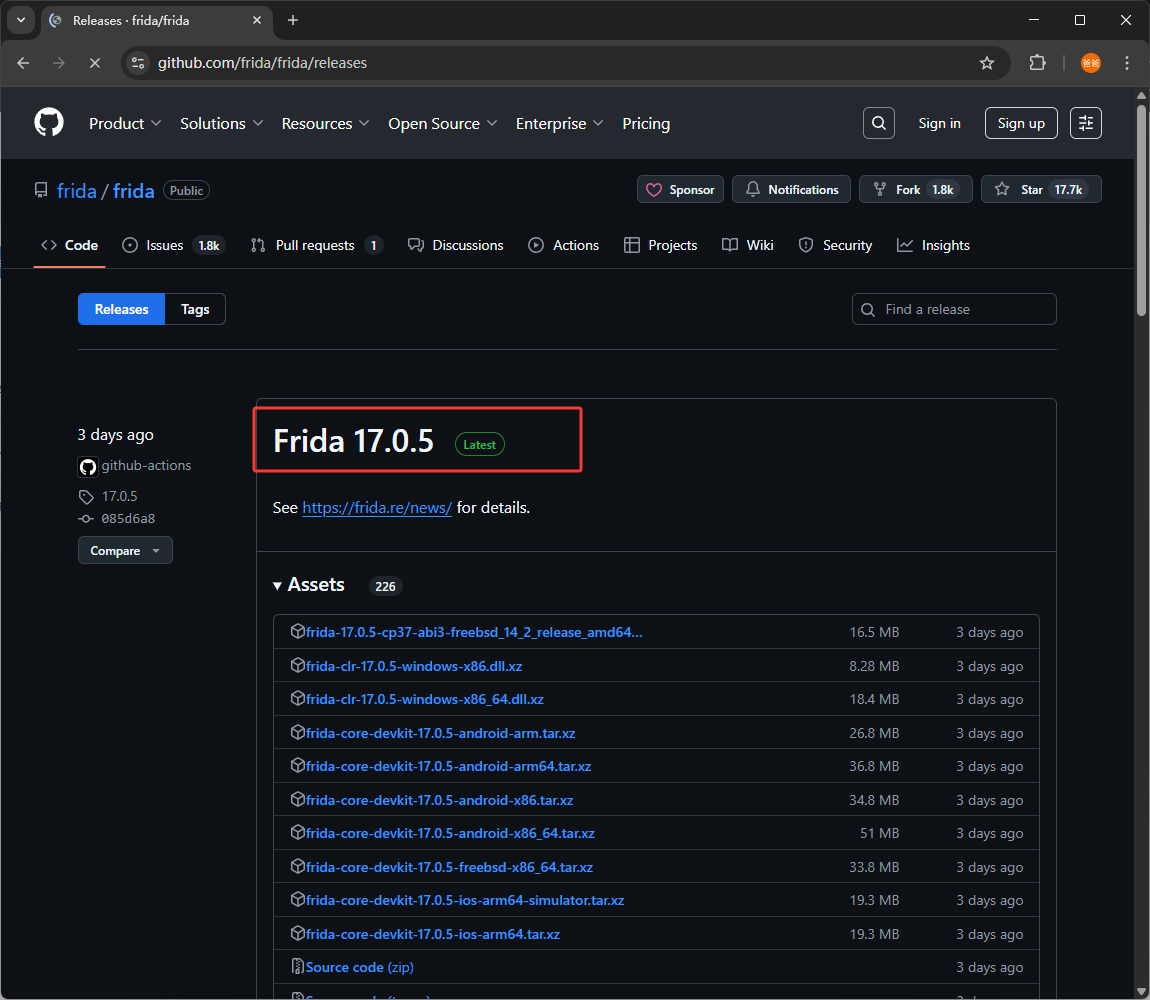Image resolution: width=1150 pixels, height=1000 pixels.
Task: Switch to the Tags view
Action: tap(195, 309)
